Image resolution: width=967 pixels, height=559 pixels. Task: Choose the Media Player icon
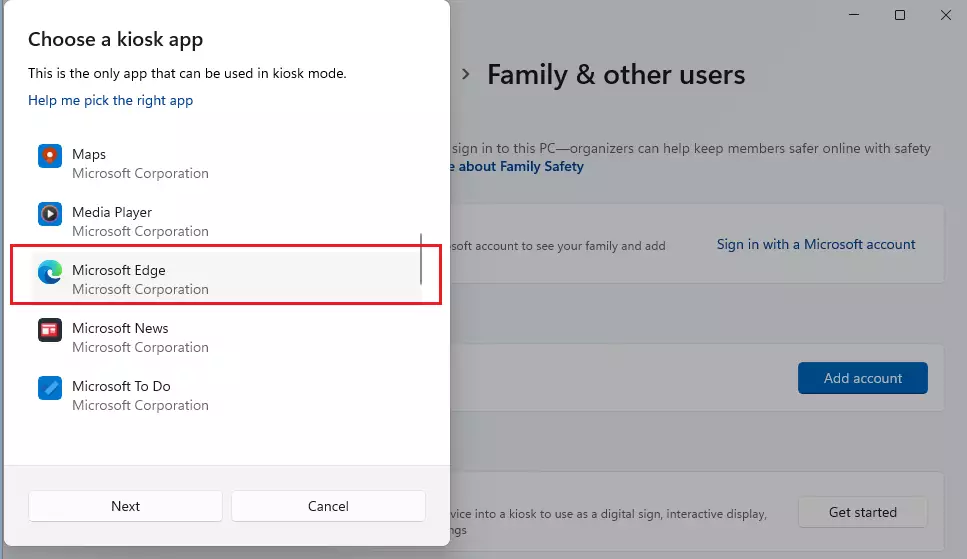(49, 214)
